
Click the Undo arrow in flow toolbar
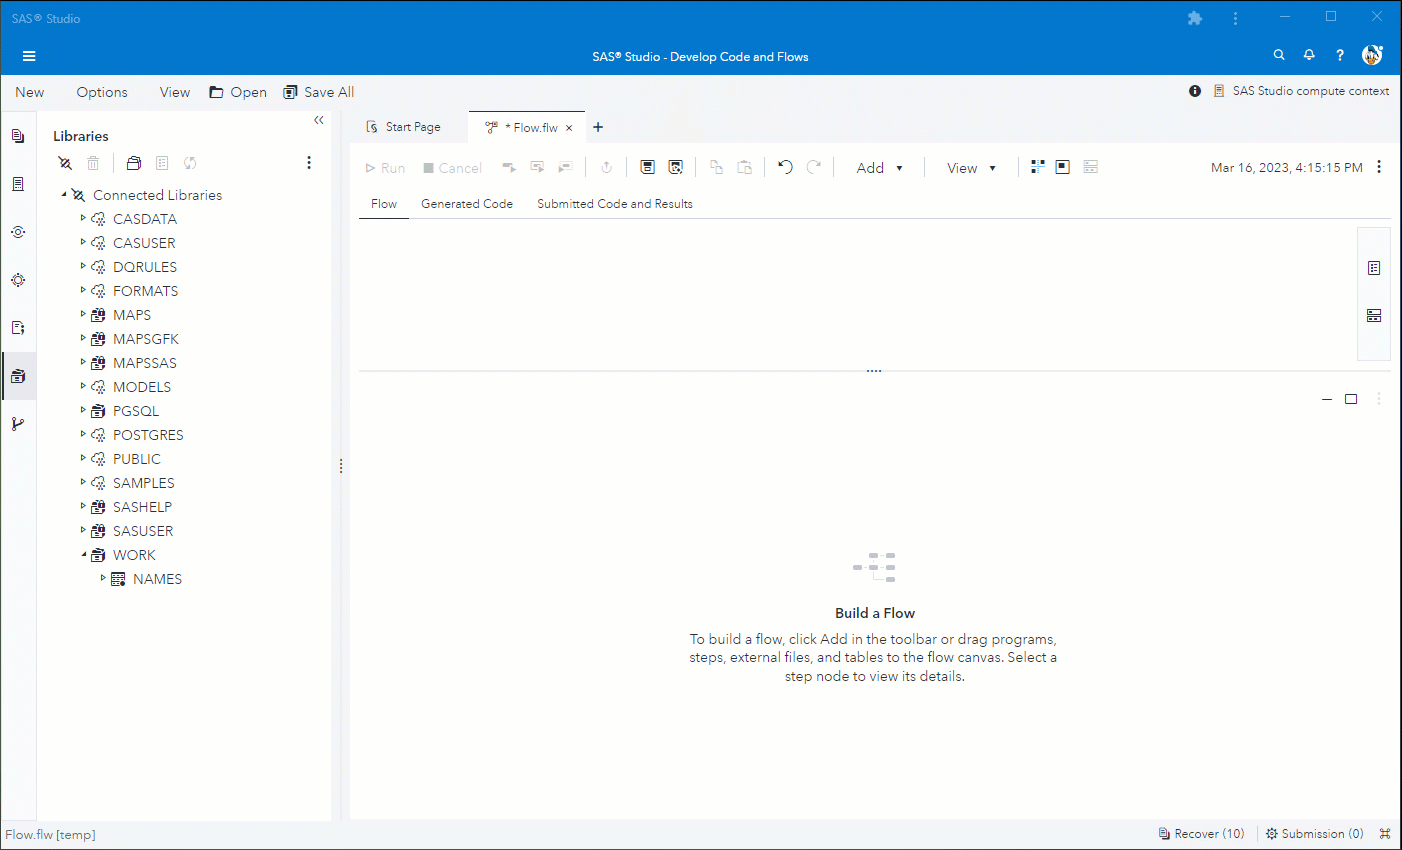pyautogui.click(x=786, y=167)
